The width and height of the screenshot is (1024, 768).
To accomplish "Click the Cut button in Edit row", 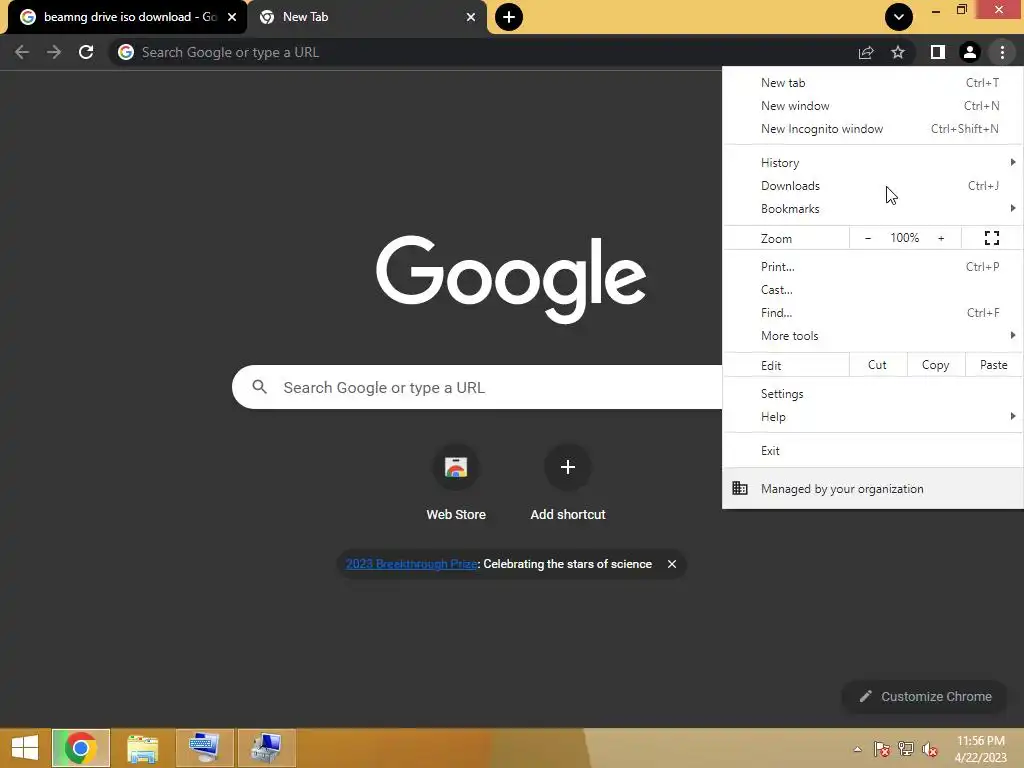I will tap(877, 365).
